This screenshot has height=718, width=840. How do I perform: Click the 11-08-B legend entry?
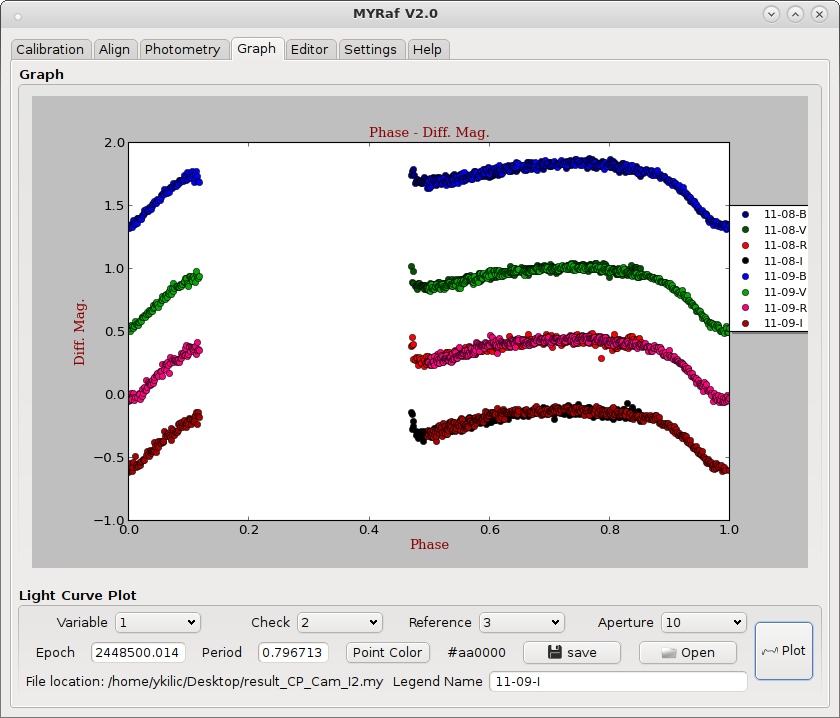(x=774, y=214)
